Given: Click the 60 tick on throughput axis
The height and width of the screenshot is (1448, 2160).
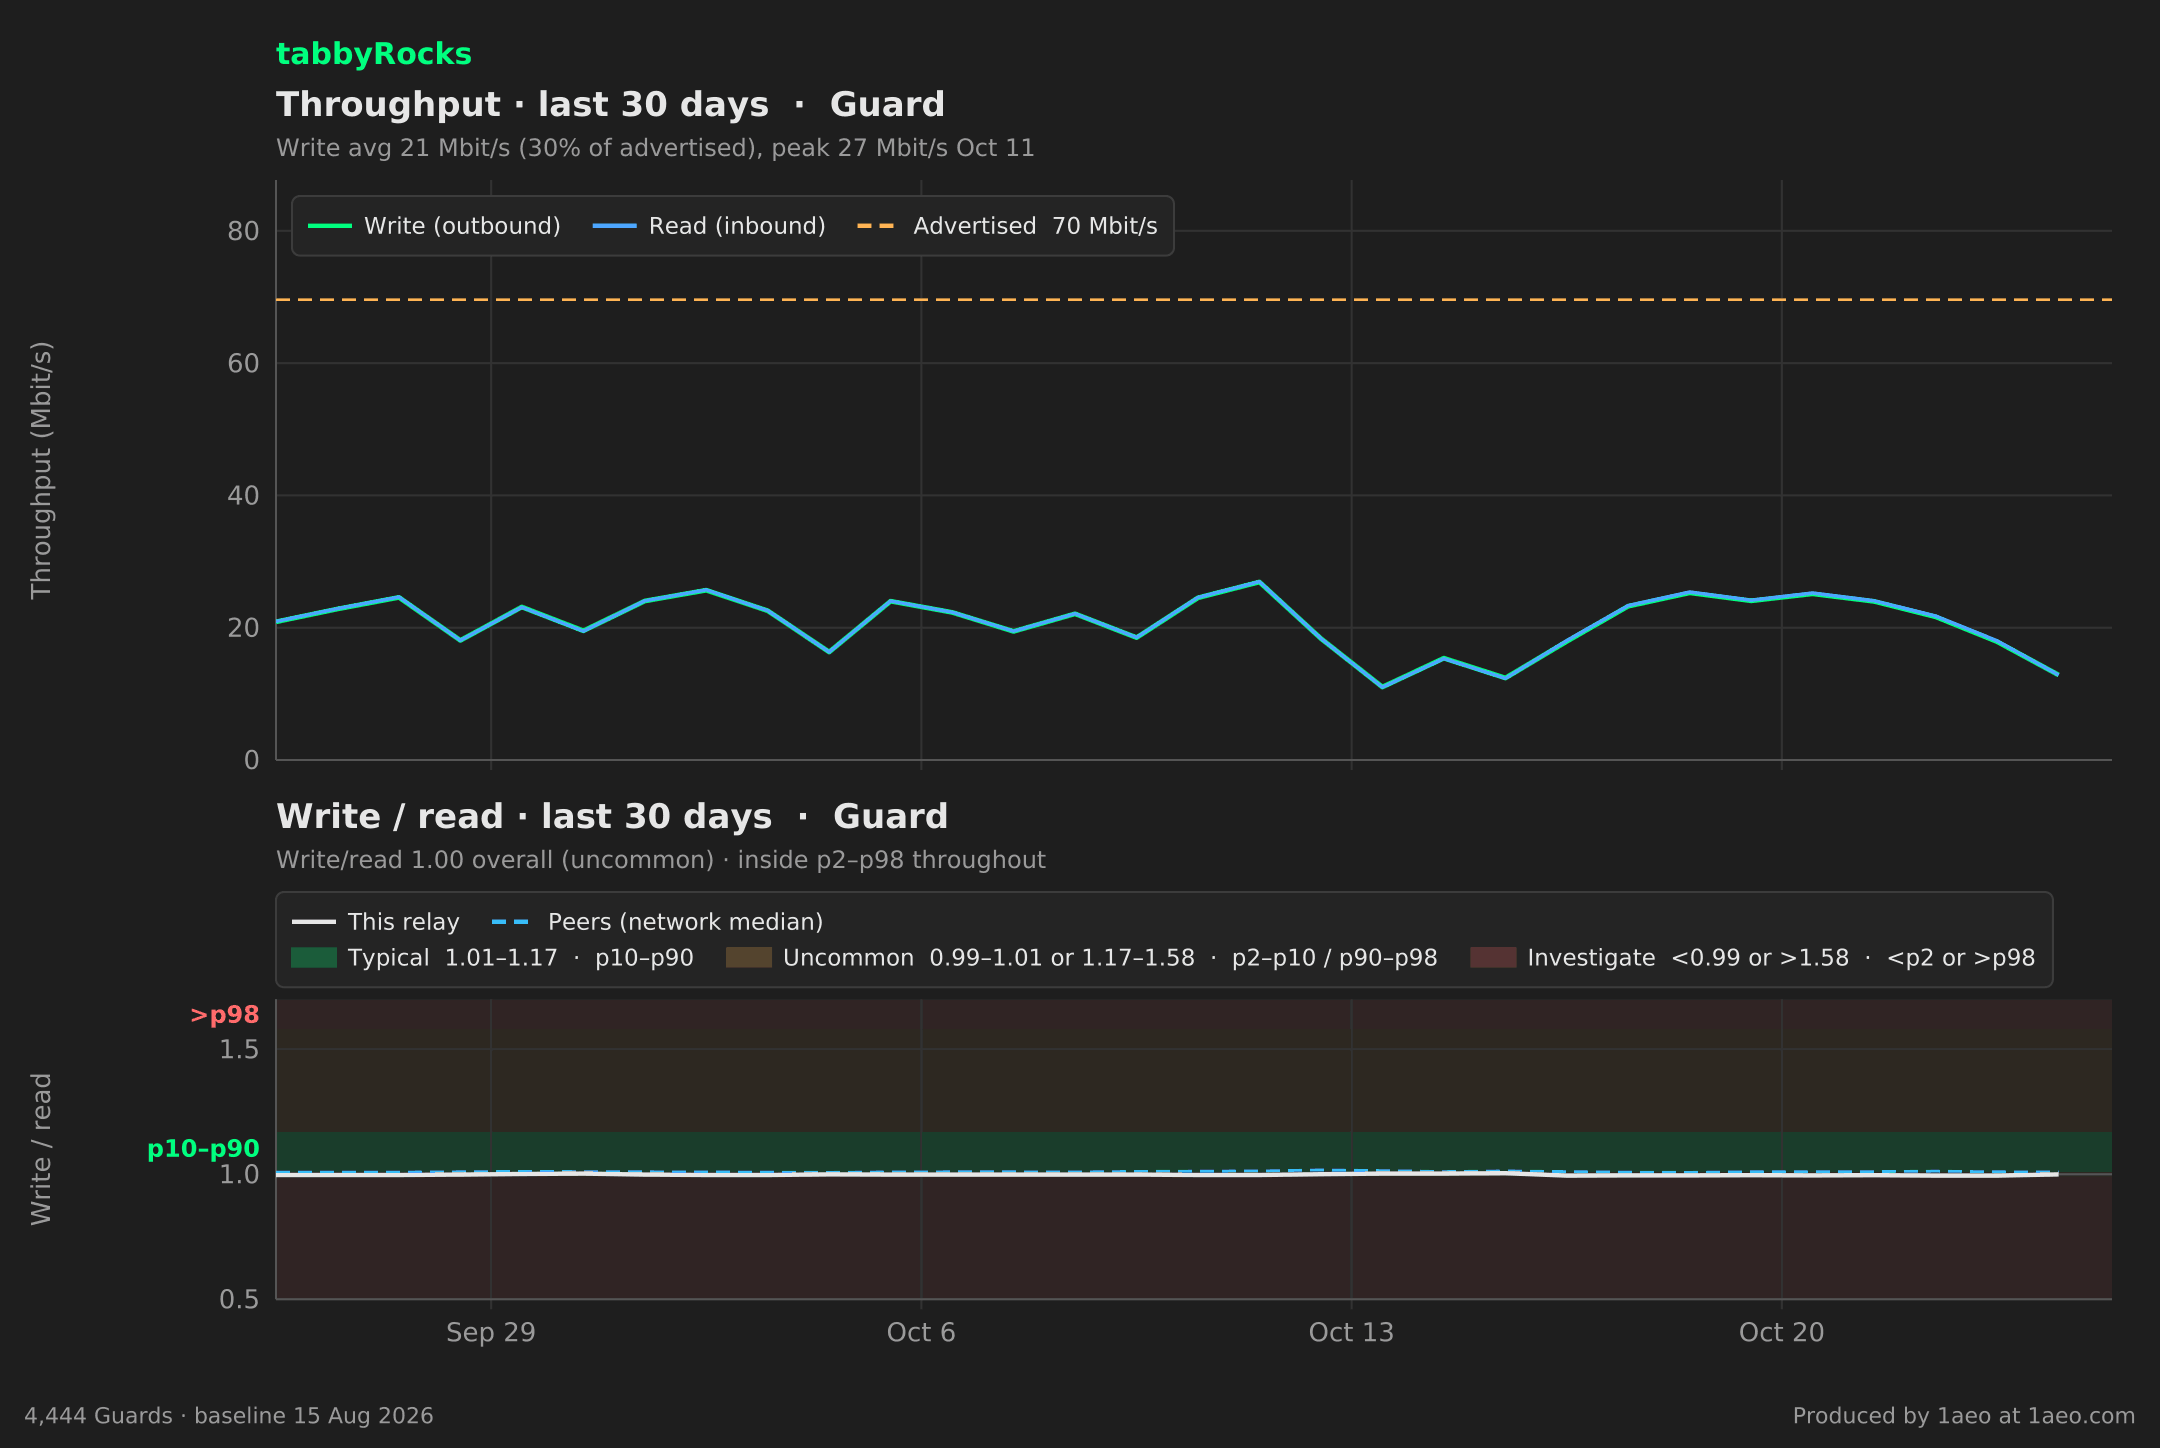Looking at the screenshot, I should [x=243, y=364].
